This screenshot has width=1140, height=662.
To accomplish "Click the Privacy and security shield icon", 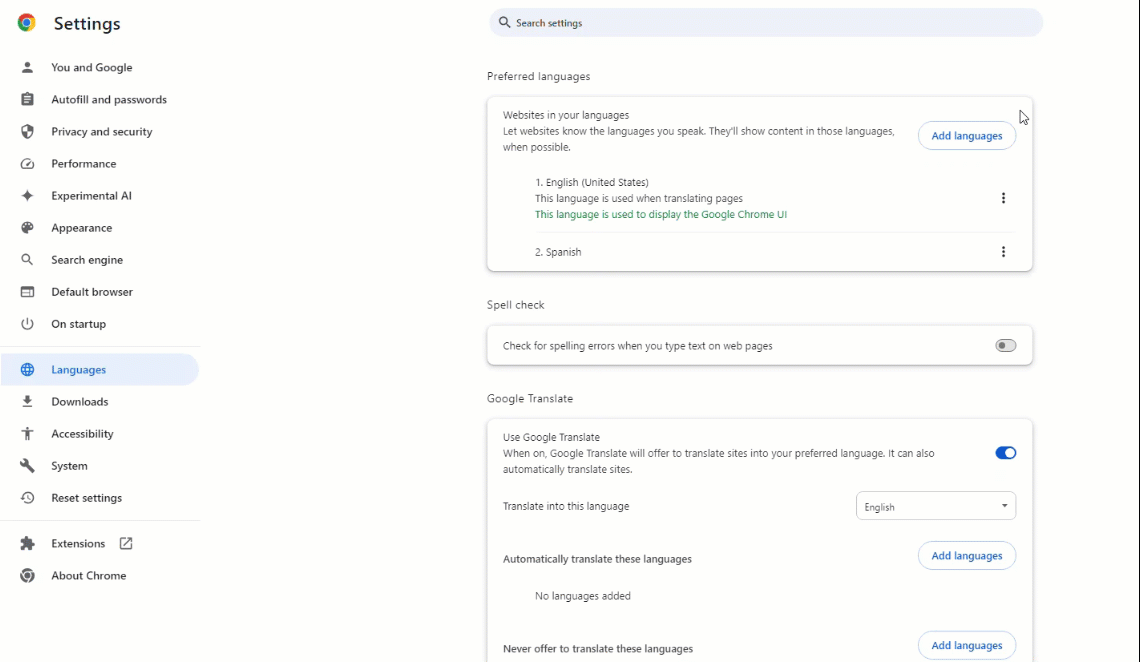I will click(27, 132).
